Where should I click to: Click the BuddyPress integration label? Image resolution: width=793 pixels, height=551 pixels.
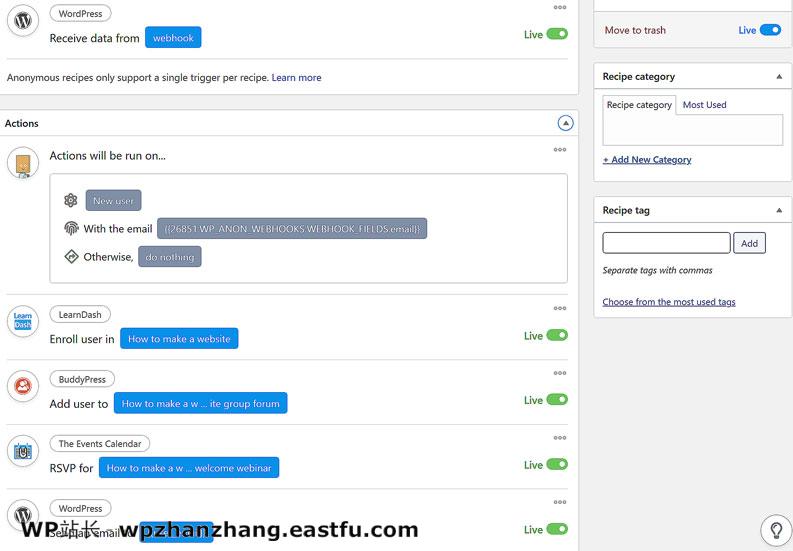point(82,379)
